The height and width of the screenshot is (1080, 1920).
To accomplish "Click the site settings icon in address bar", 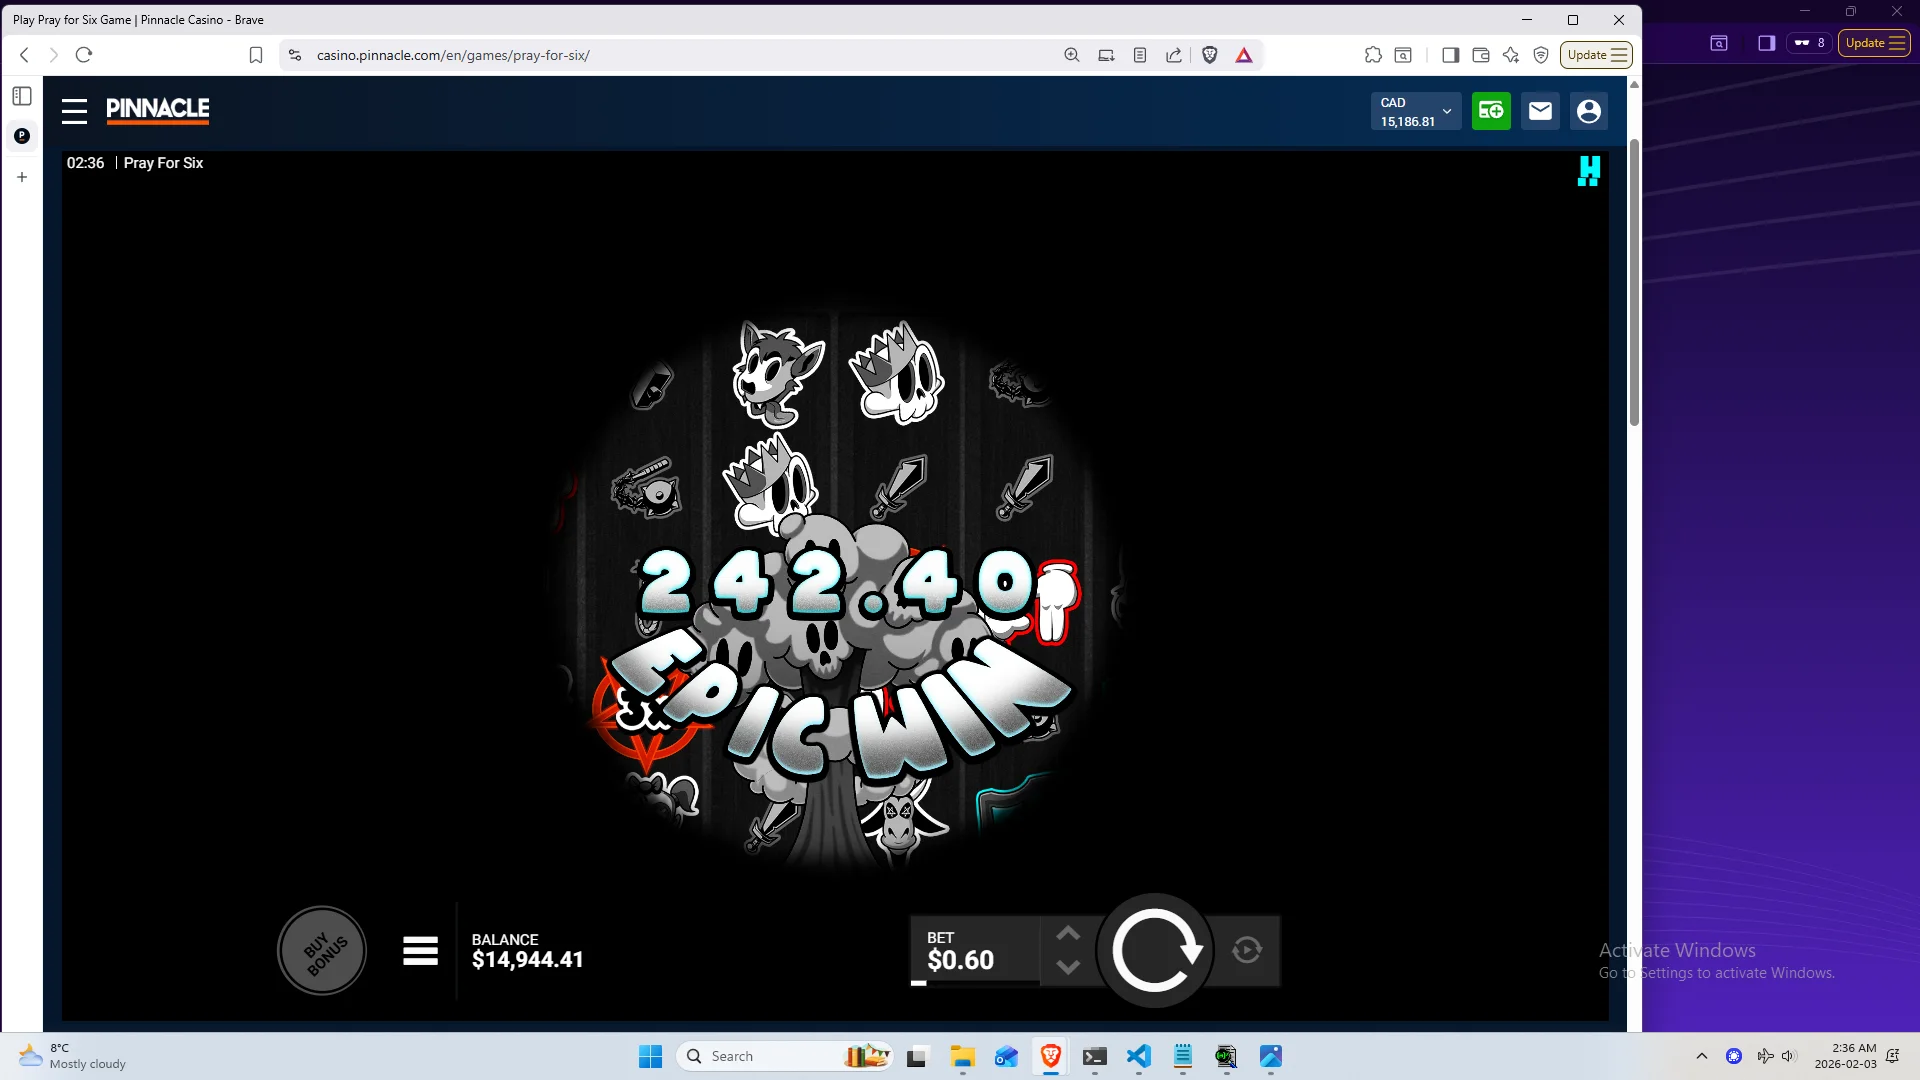I will 294,55.
